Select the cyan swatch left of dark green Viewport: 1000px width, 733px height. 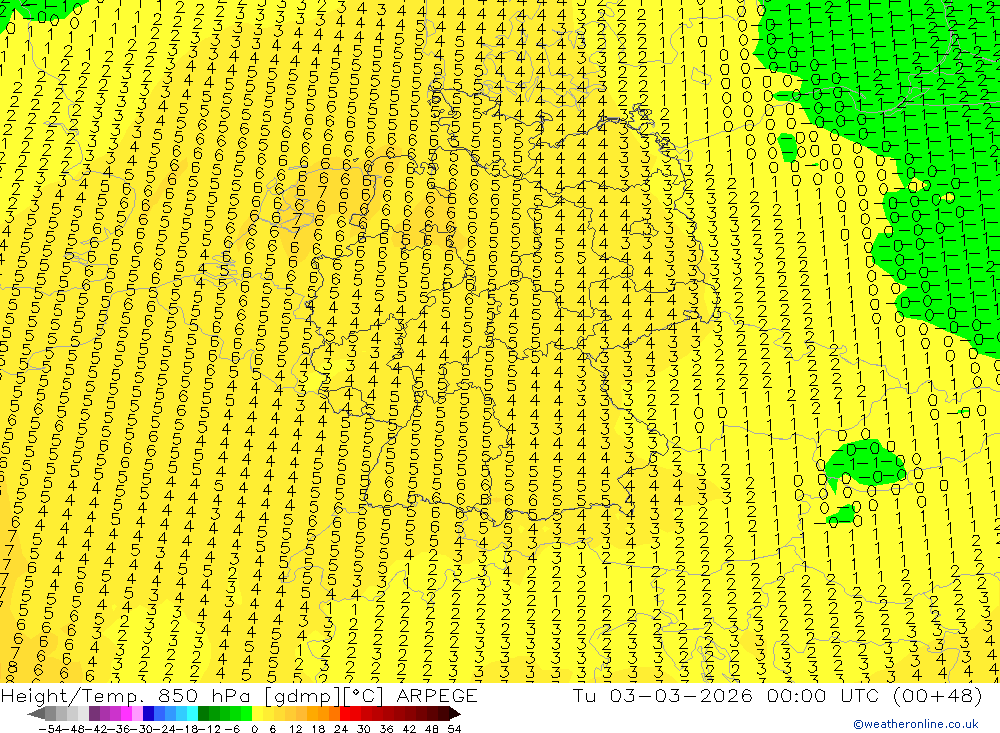click(x=192, y=713)
